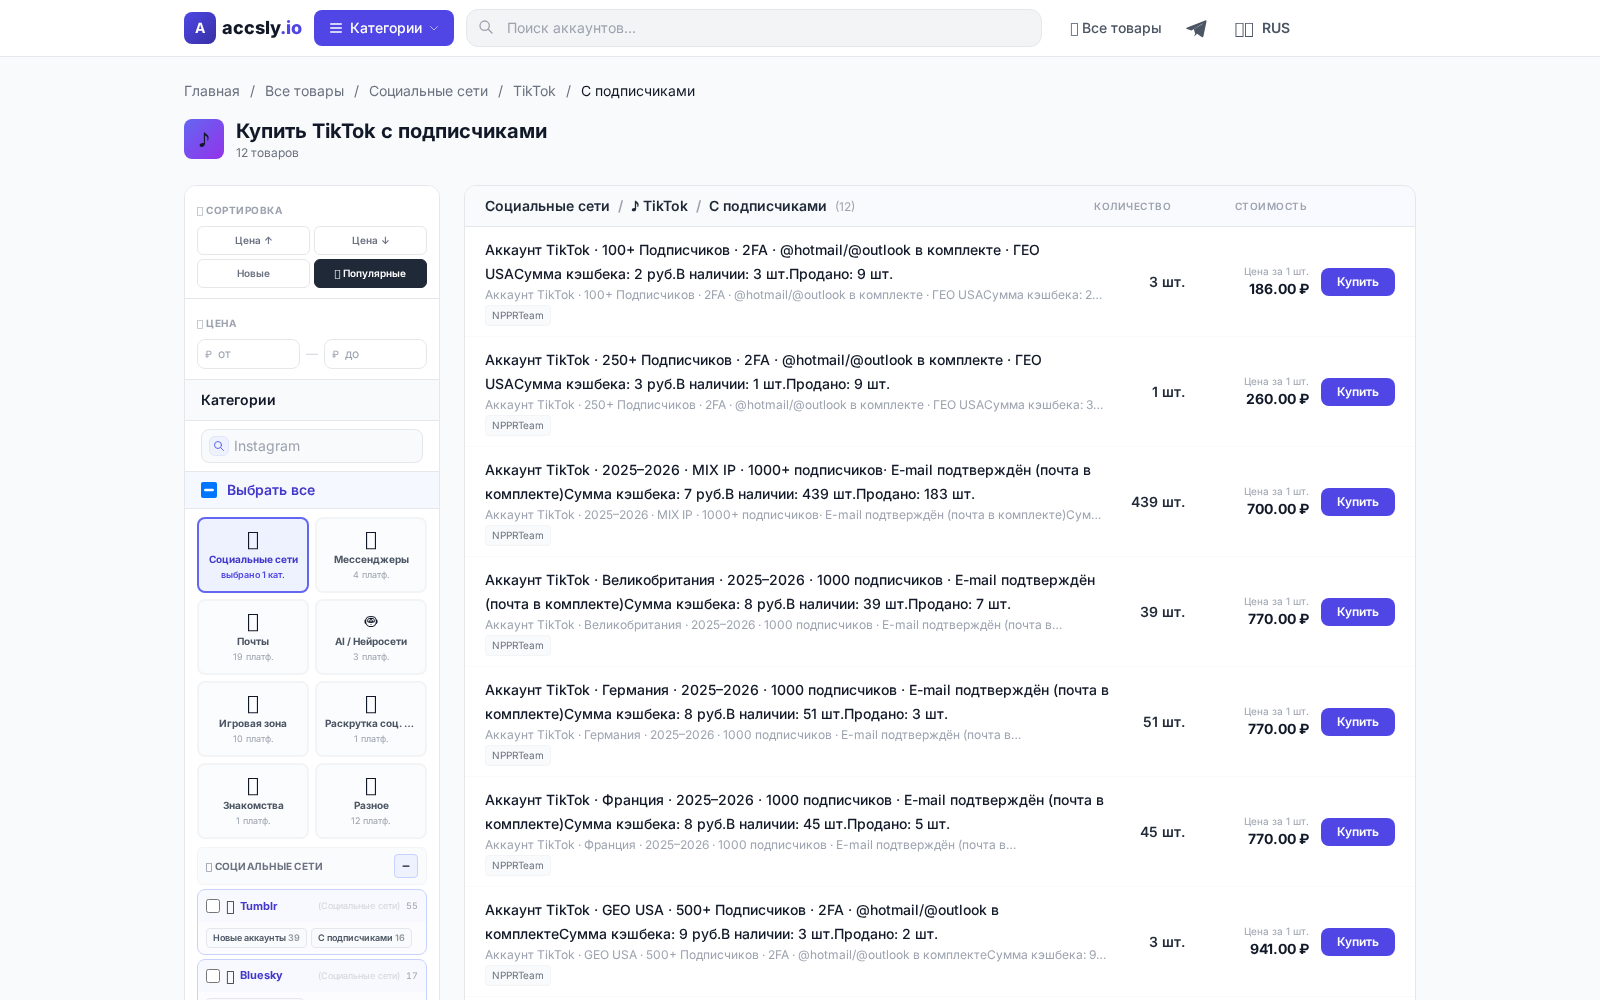Sort by Цена ascending
The height and width of the screenshot is (1000, 1600).
[x=253, y=240]
